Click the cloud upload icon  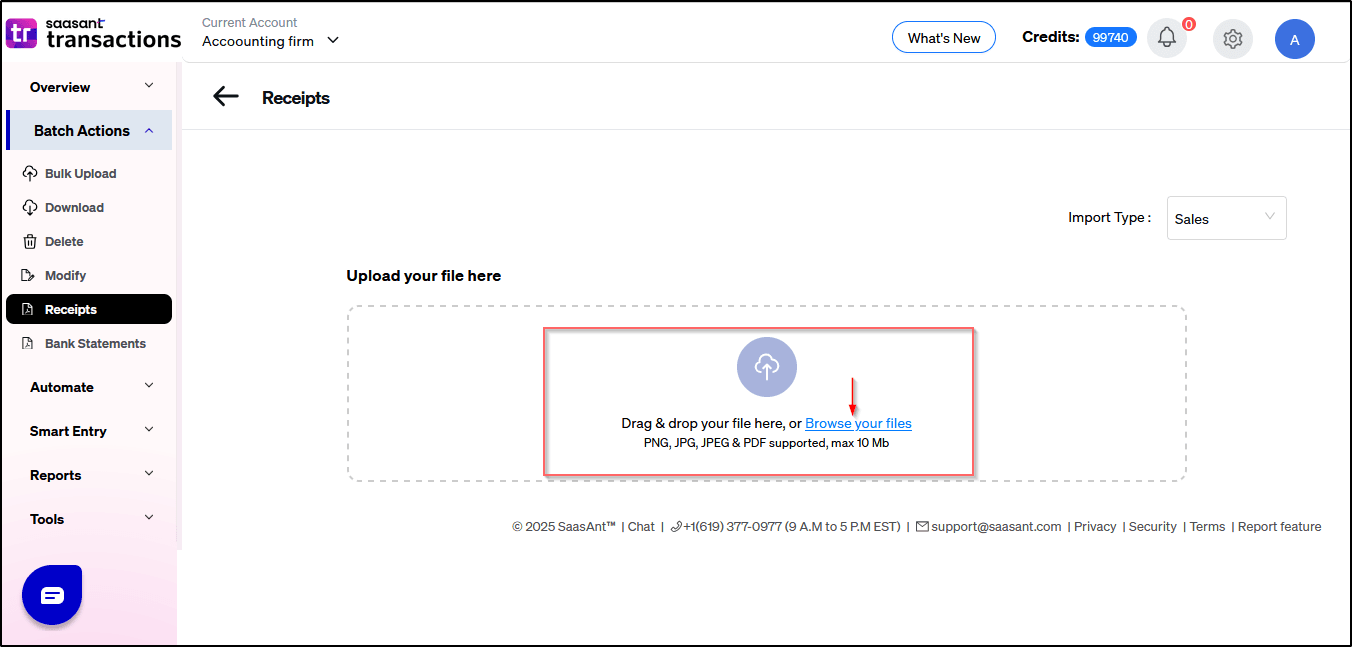(x=766, y=367)
